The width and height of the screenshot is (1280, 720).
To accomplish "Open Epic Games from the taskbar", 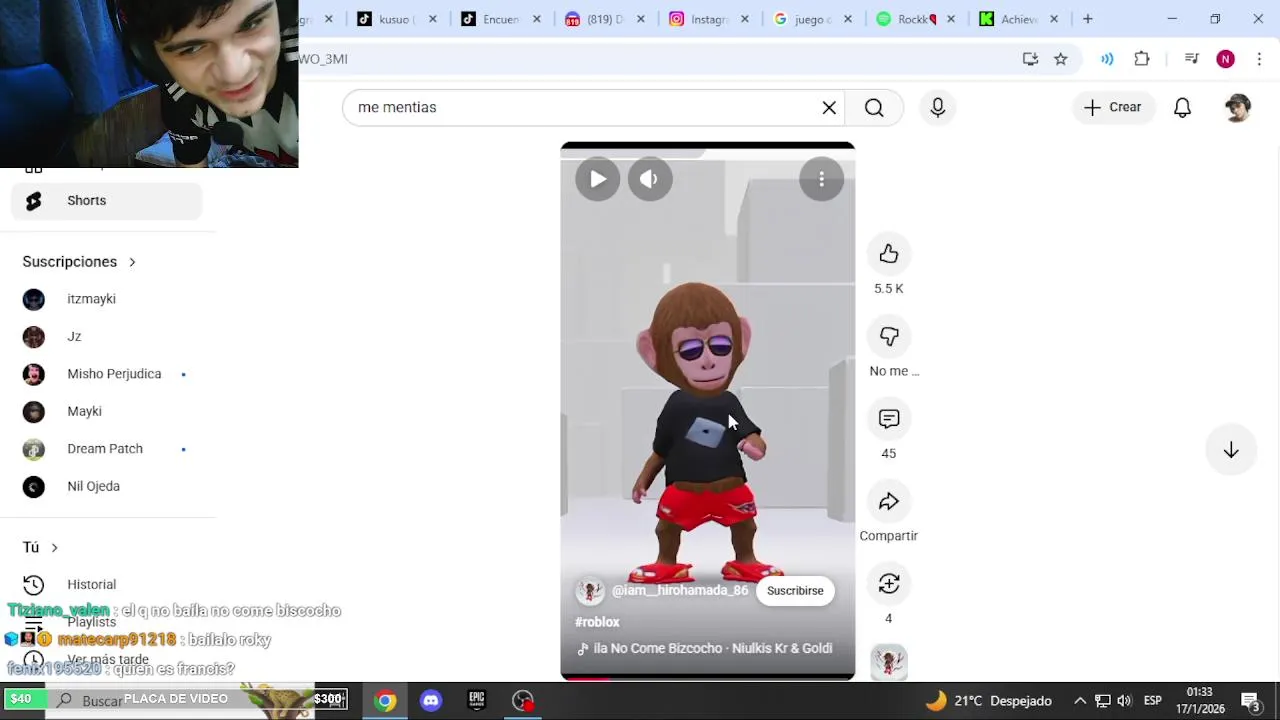I will coord(477,701).
